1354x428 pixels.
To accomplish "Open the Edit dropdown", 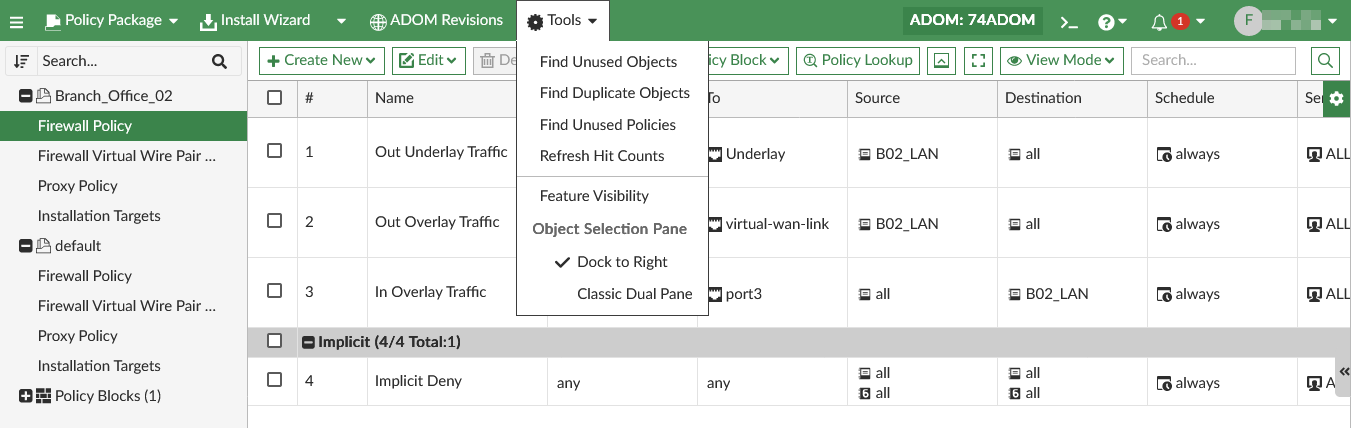I will click(428, 60).
